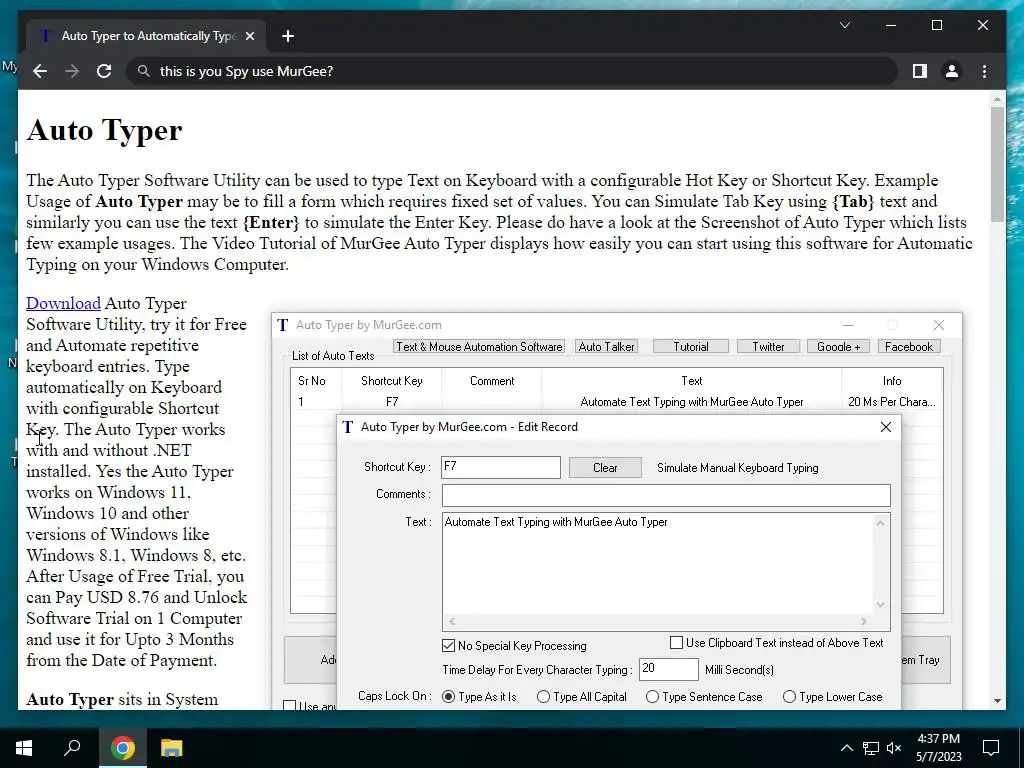Viewport: 1024px width, 768px height.
Task: Click the Shortcut Key column header
Action: [391, 381]
